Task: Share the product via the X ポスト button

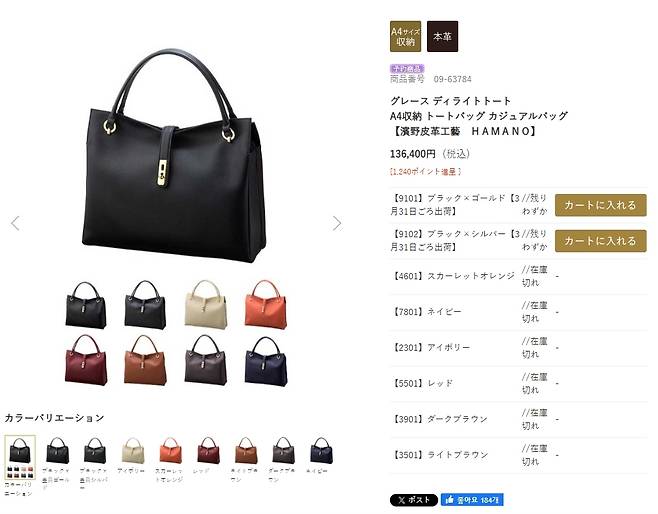Action: coord(414,500)
